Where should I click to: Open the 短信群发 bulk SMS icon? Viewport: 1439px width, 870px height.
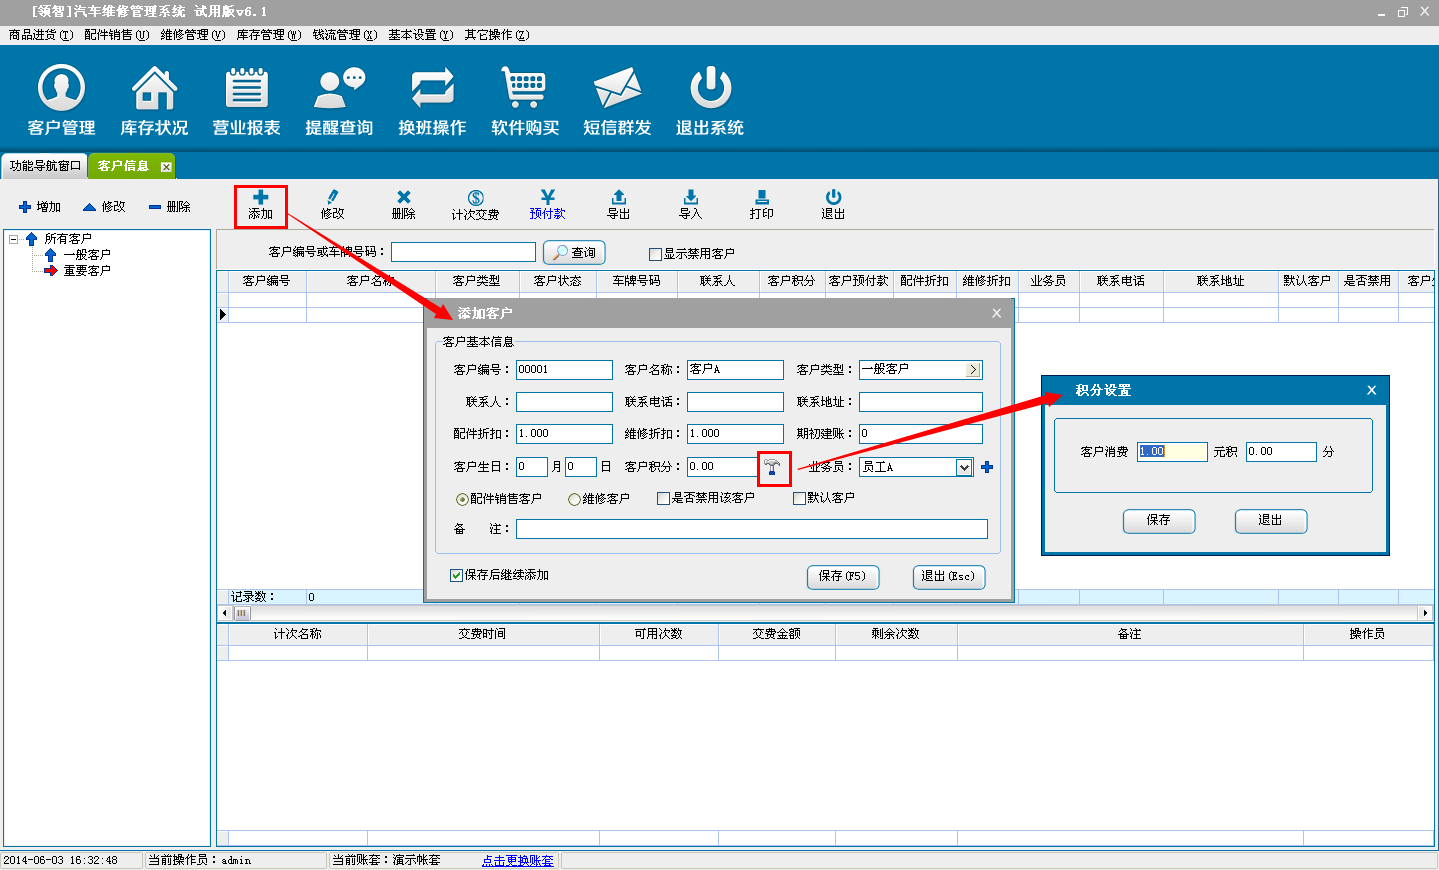tap(617, 100)
